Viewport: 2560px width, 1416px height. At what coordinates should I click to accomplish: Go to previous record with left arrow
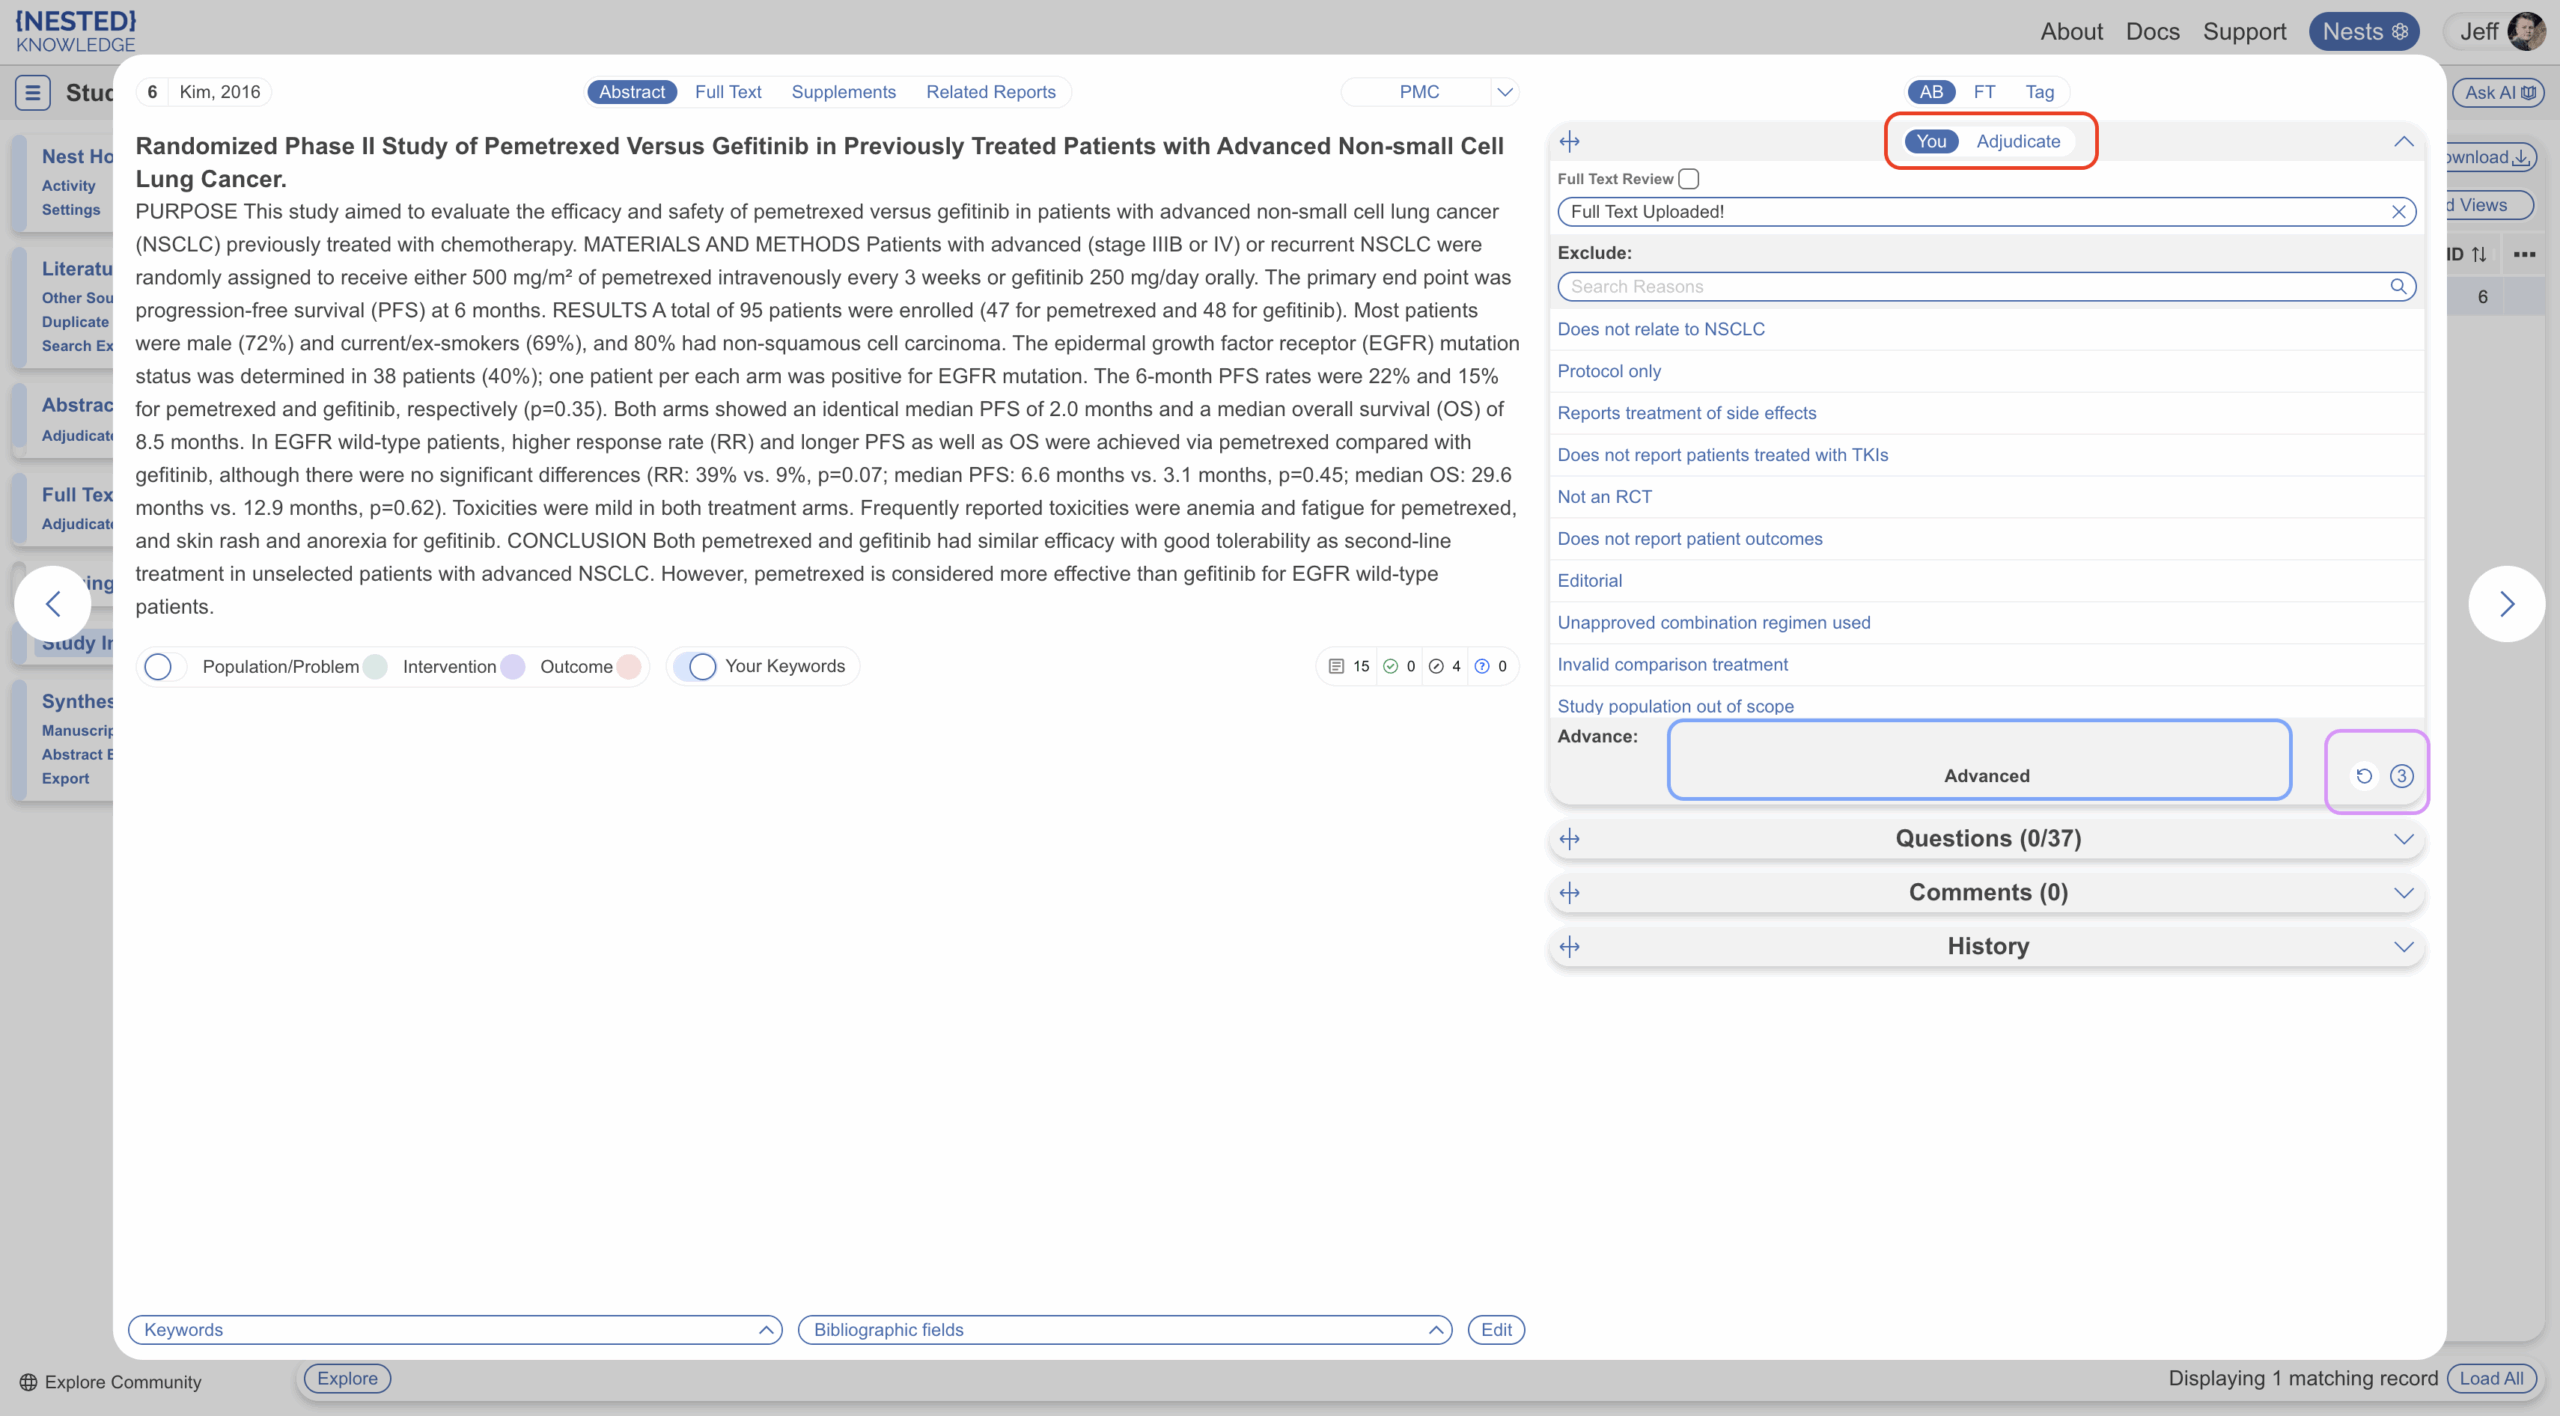point(54,604)
